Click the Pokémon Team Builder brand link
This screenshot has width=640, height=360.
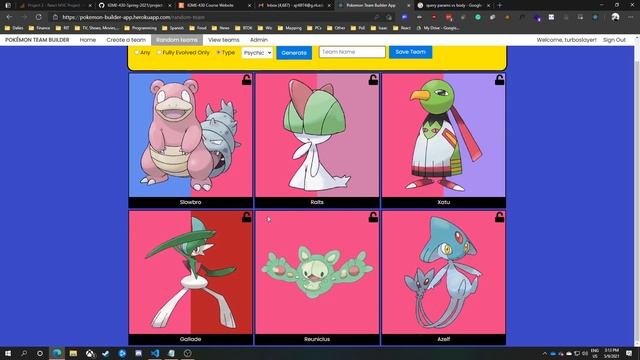(37, 40)
